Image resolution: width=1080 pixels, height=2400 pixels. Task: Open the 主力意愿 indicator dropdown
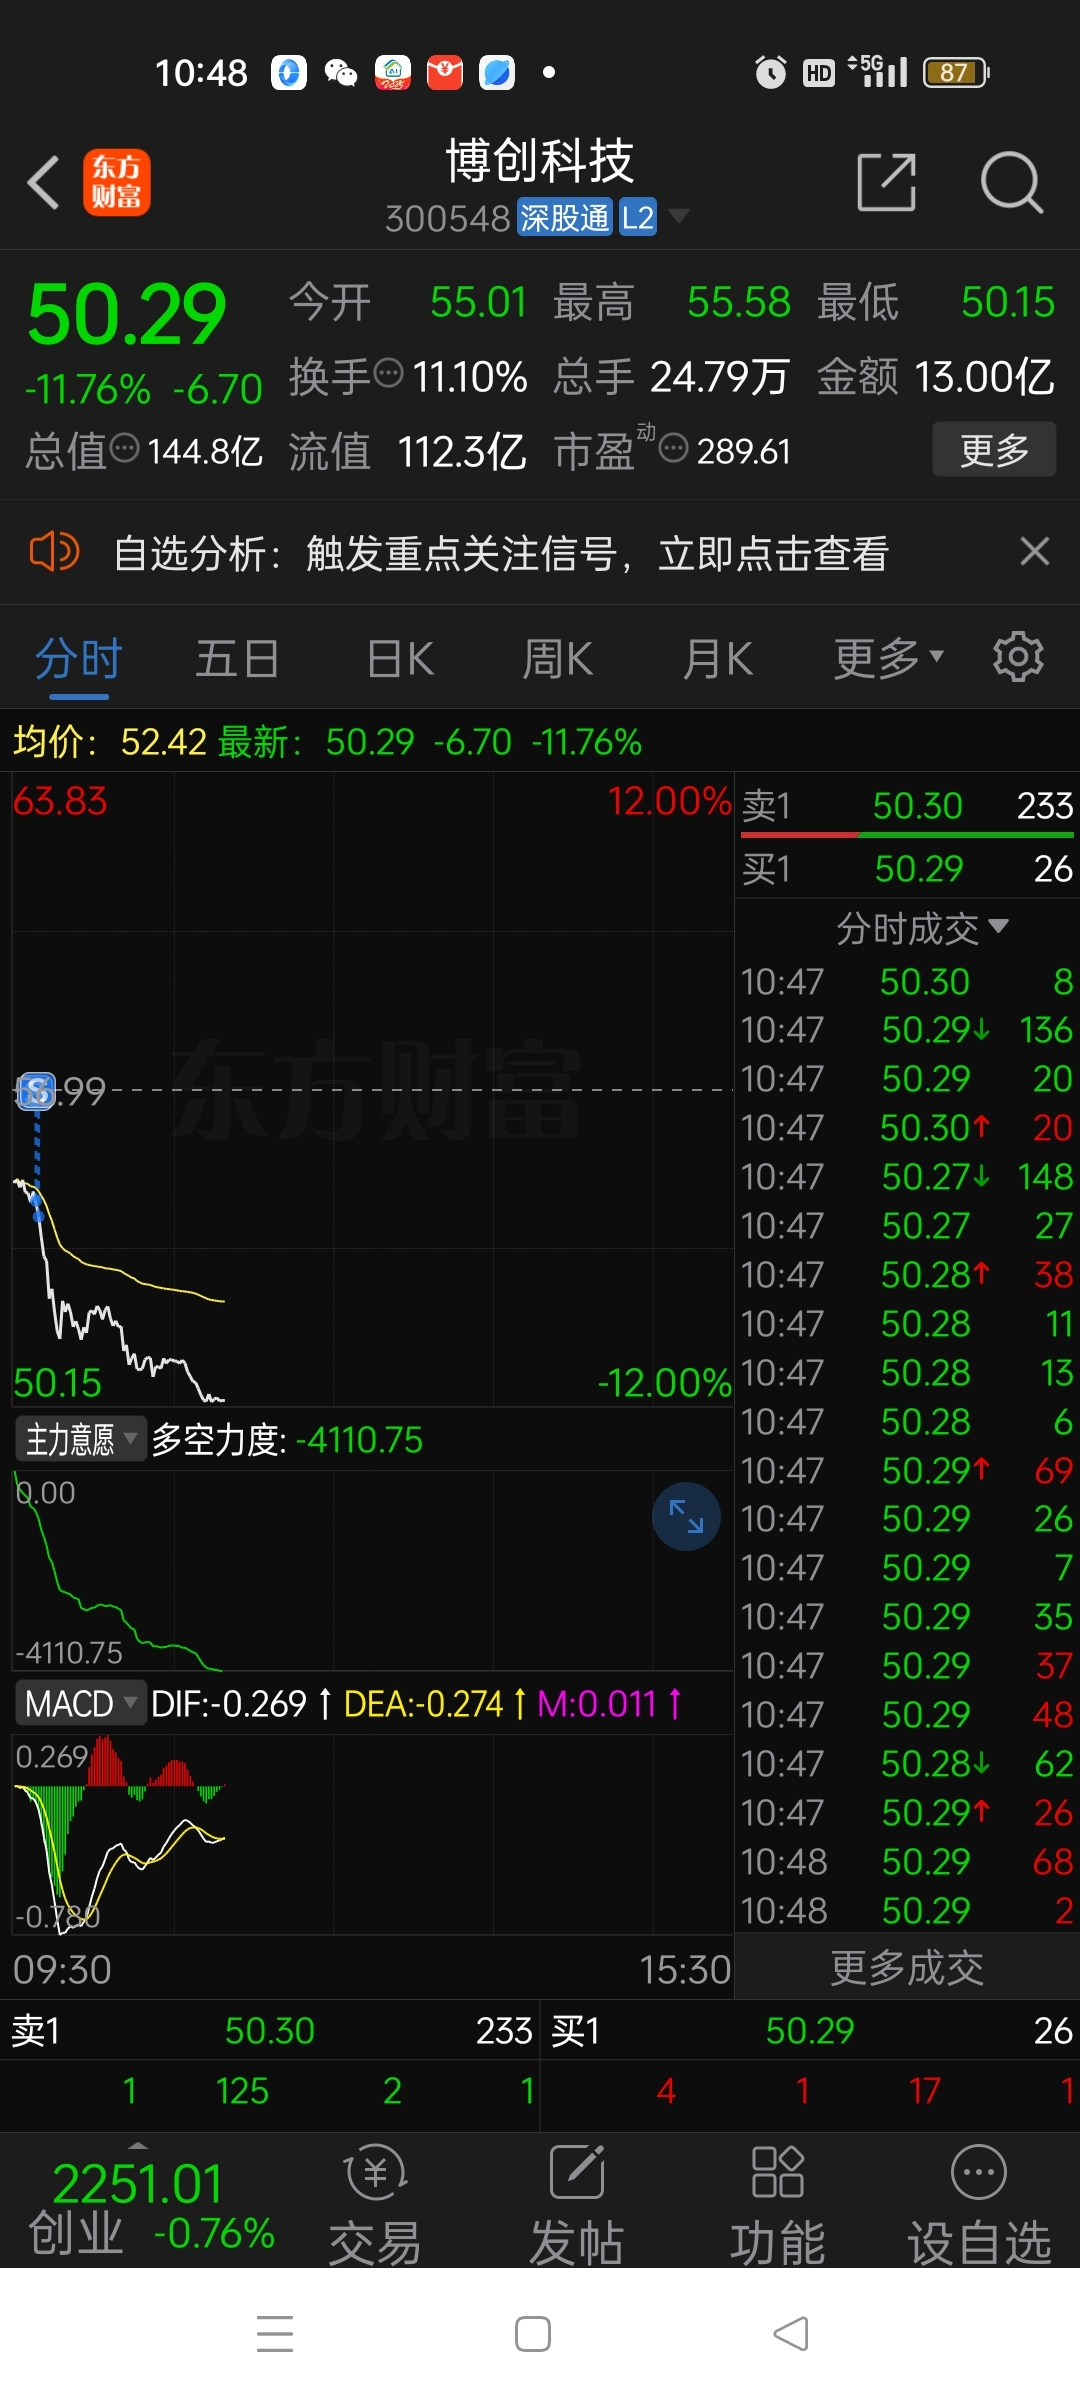(82, 1440)
